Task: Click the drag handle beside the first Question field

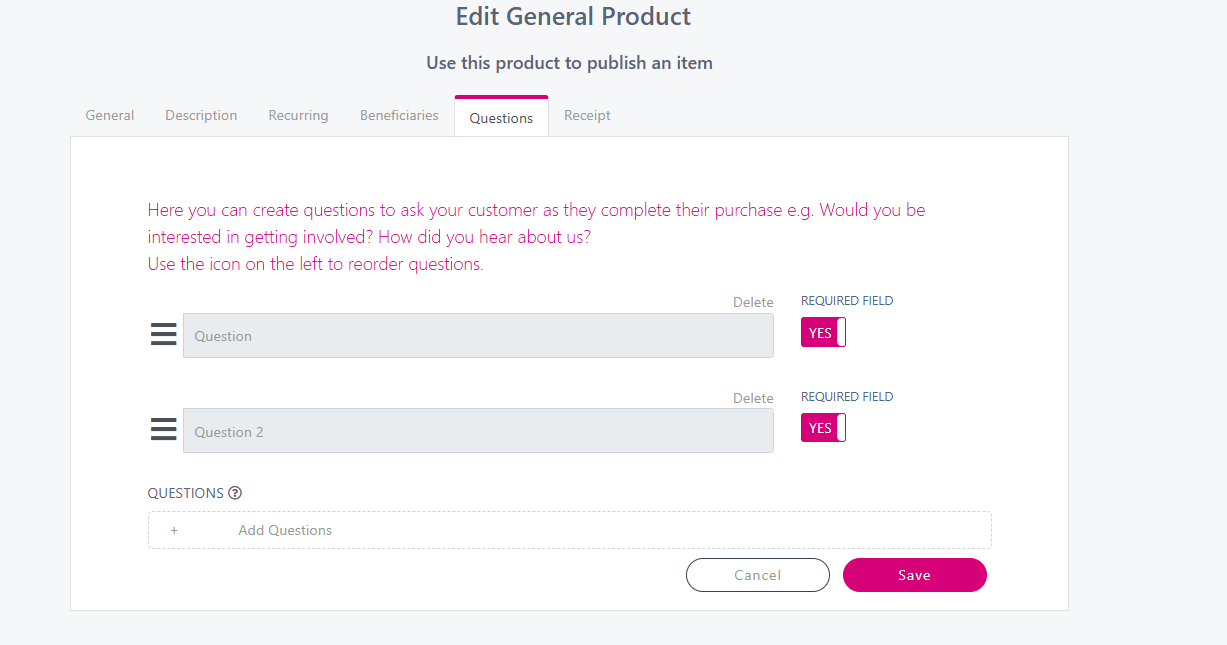Action: [163, 335]
